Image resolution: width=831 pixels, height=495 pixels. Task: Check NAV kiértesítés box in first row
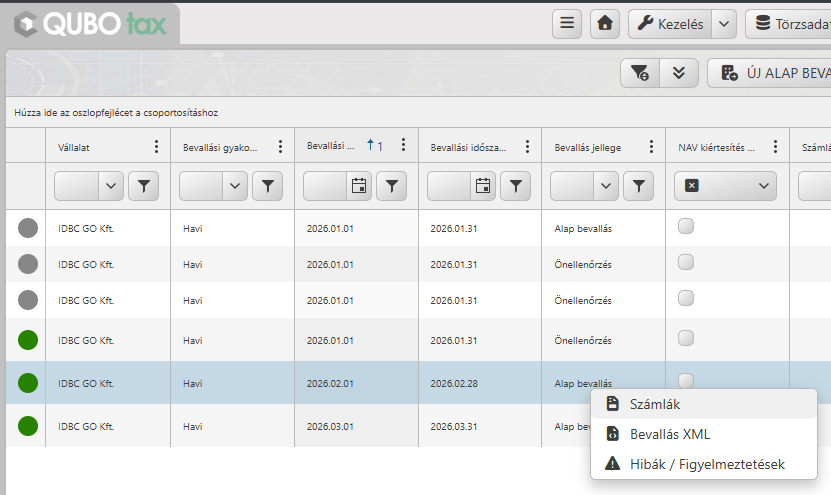pyautogui.click(x=686, y=226)
